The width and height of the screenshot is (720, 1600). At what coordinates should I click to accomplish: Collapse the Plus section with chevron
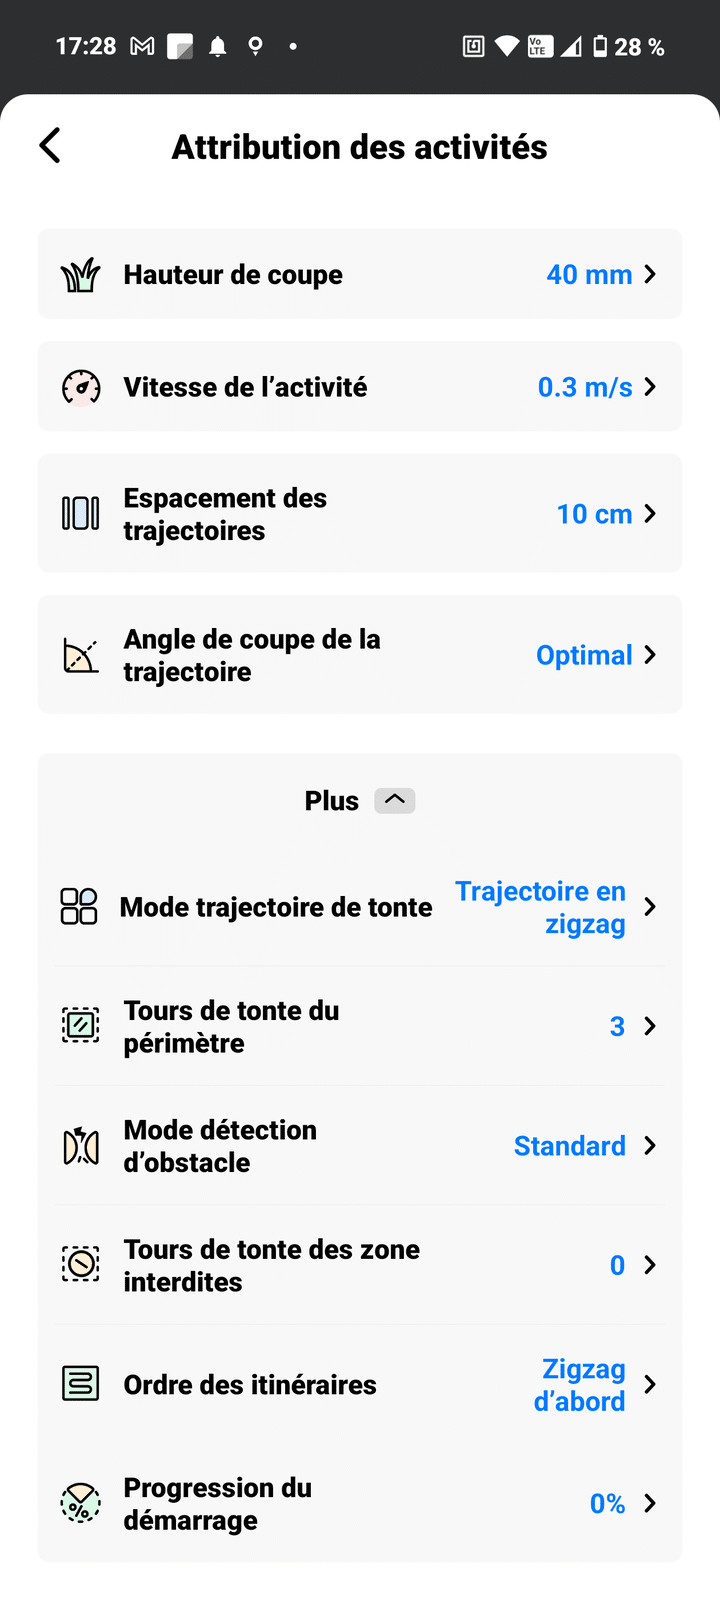395,801
